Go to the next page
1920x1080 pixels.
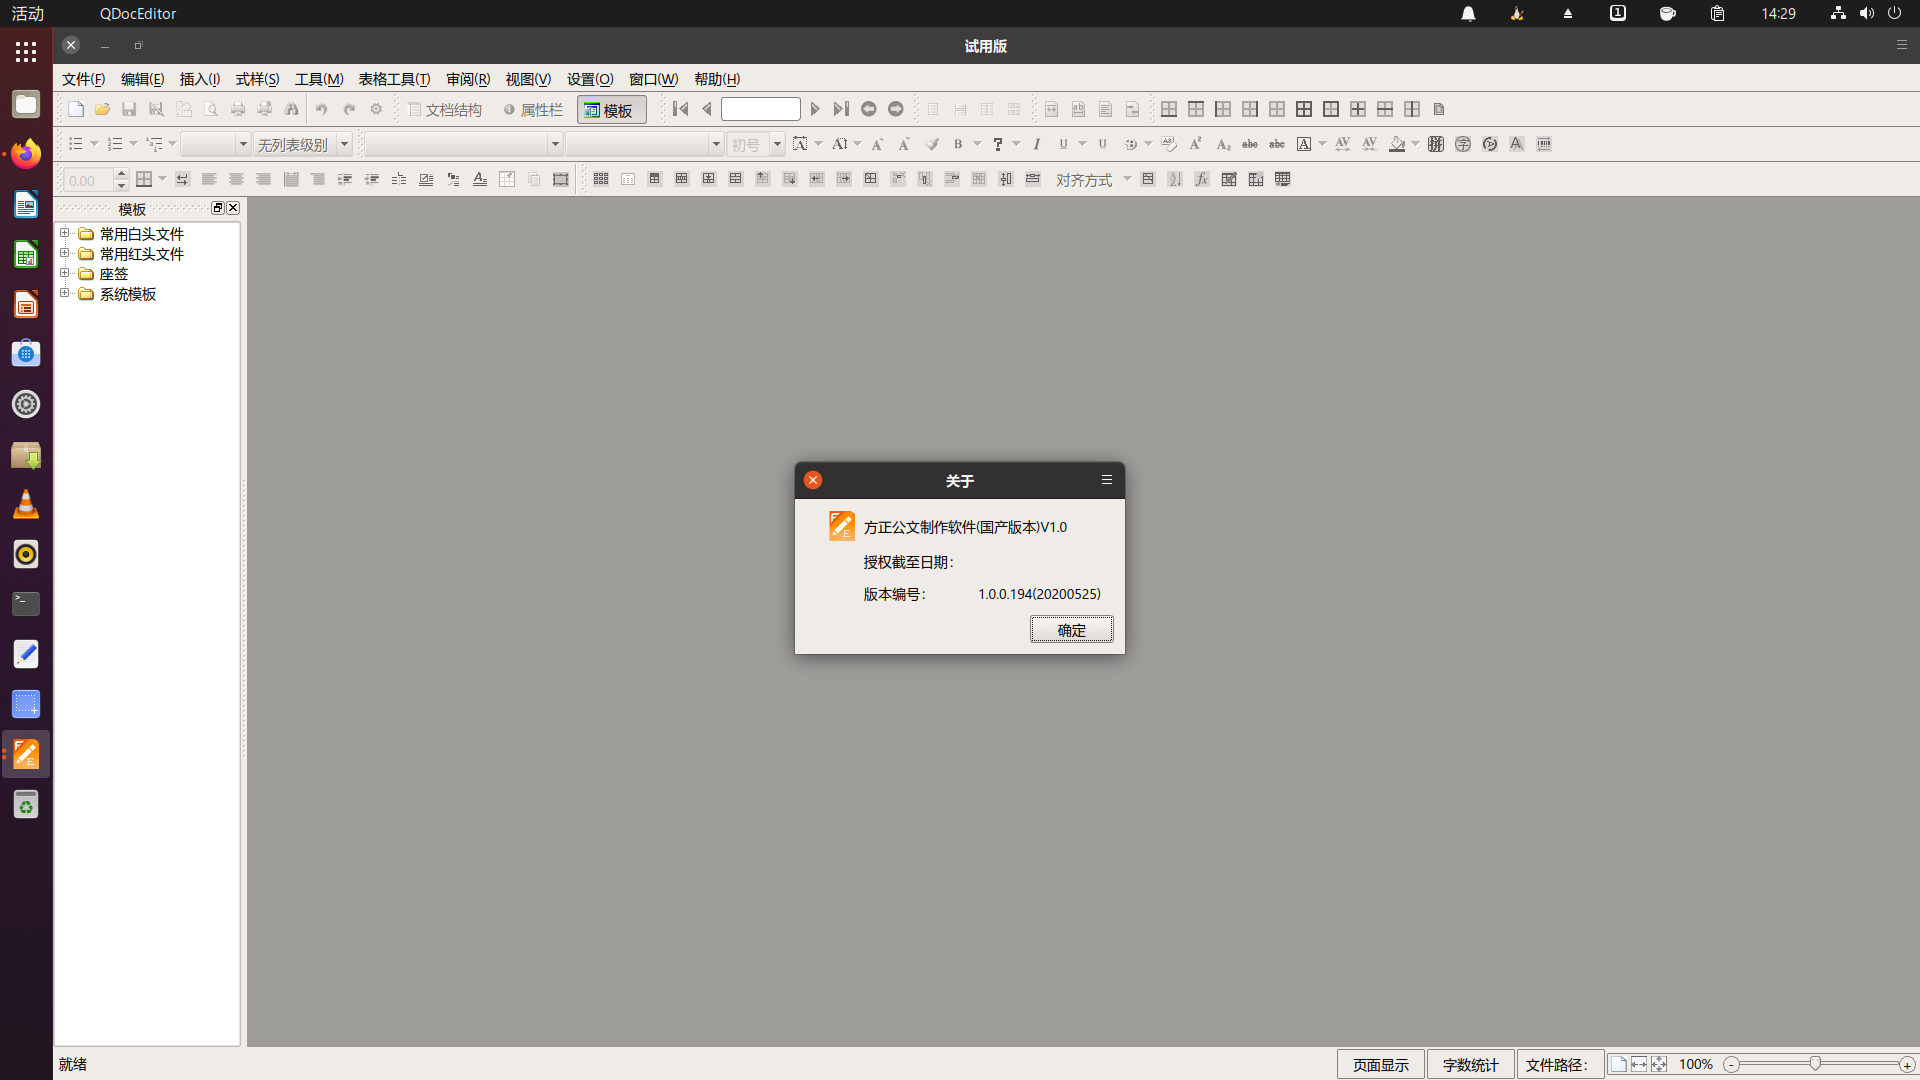pos(815,109)
